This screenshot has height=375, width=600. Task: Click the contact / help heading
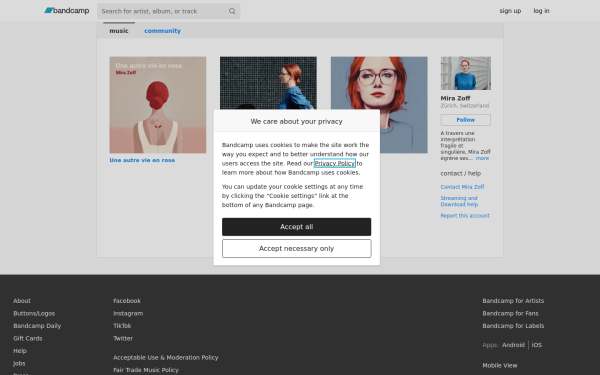coord(461,173)
